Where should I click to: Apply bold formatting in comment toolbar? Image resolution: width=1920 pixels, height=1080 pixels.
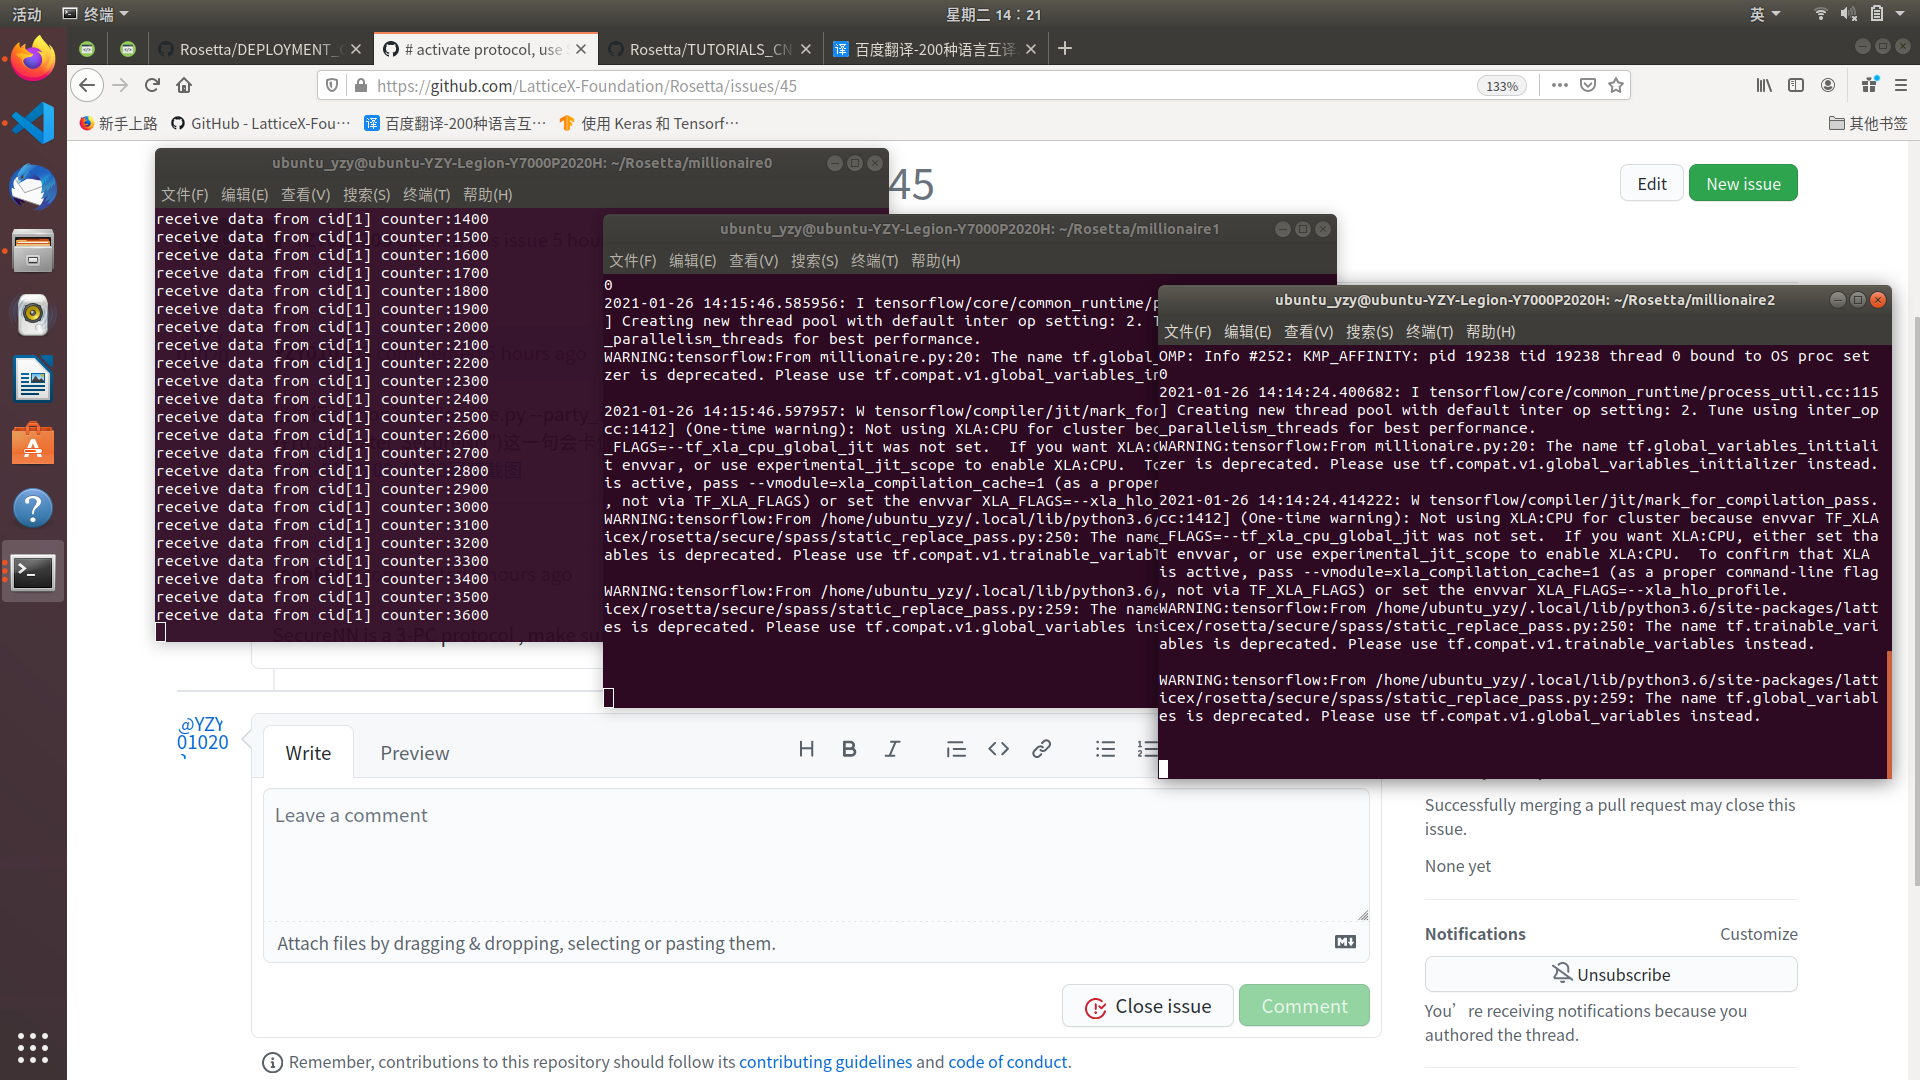pos(848,749)
